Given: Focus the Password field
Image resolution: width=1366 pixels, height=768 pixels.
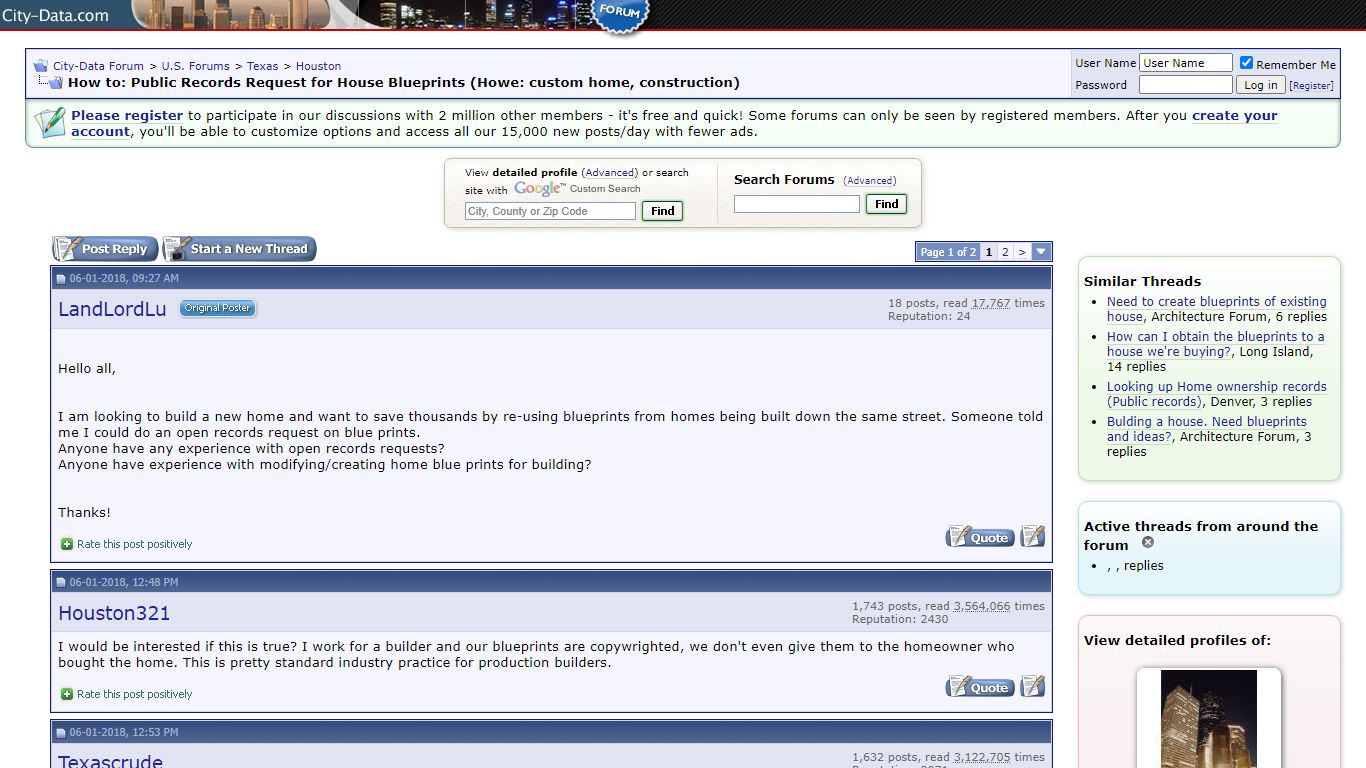Looking at the screenshot, I should pyautogui.click(x=1186, y=85).
